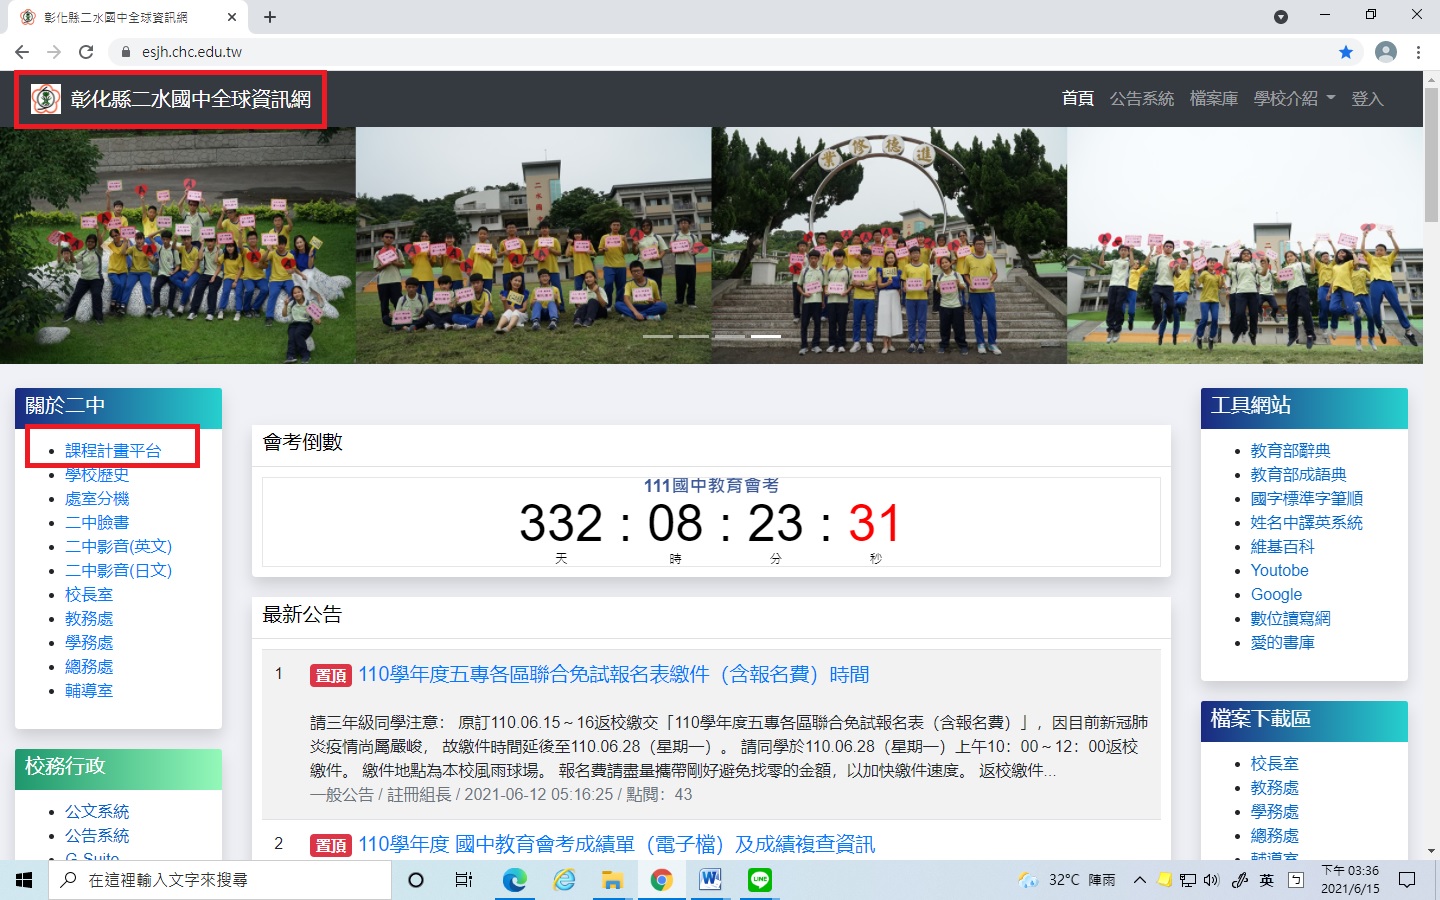This screenshot has width=1440, height=900.
Task: Open 公告系統 in the navigation bar
Action: pyautogui.click(x=1142, y=99)
